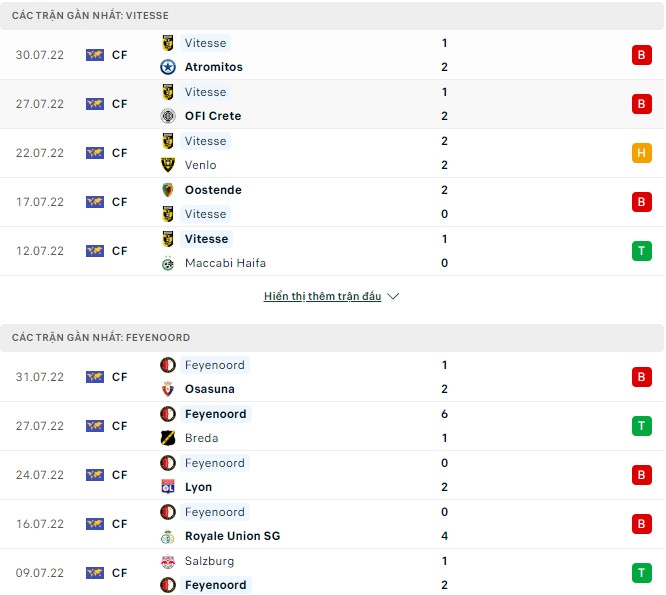Click the Venlo club badge
Screen dimensions: 666x595
pos(168,165)
